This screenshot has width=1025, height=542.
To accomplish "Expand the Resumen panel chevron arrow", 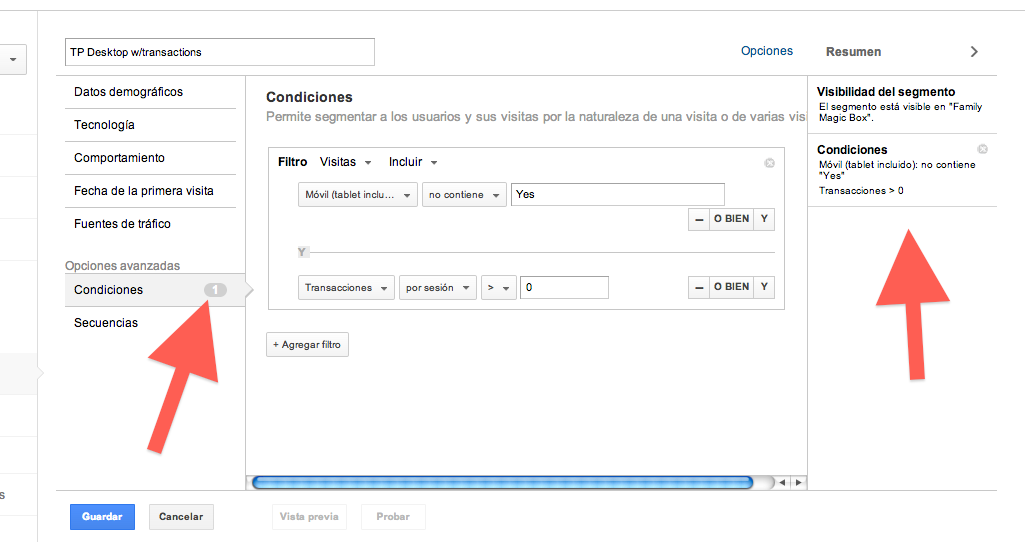I will coord(974,52).
